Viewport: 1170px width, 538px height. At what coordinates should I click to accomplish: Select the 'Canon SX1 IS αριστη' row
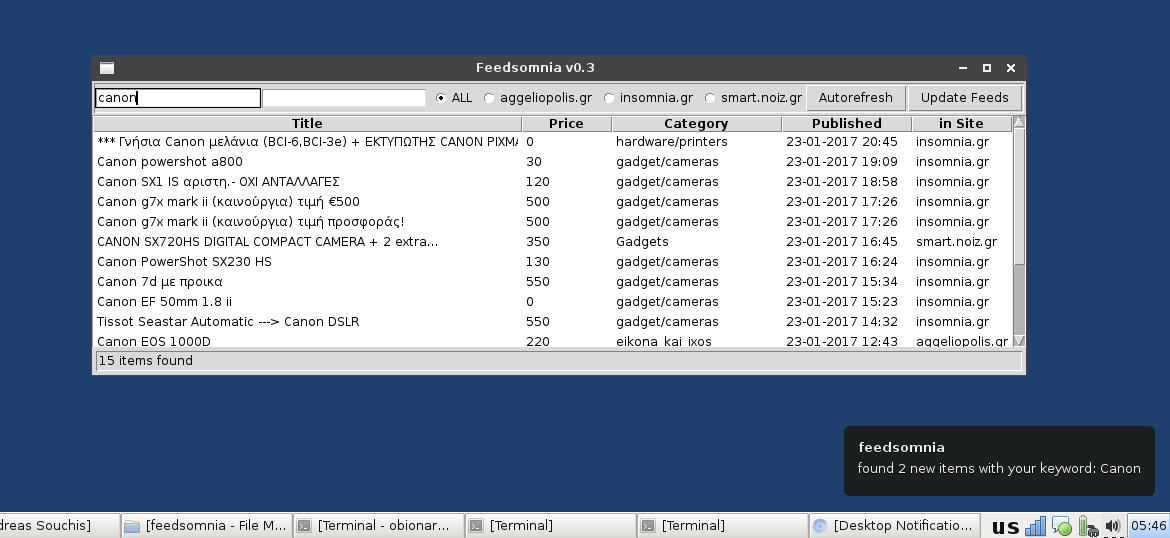pyautogui.click(x=553, y=182)
